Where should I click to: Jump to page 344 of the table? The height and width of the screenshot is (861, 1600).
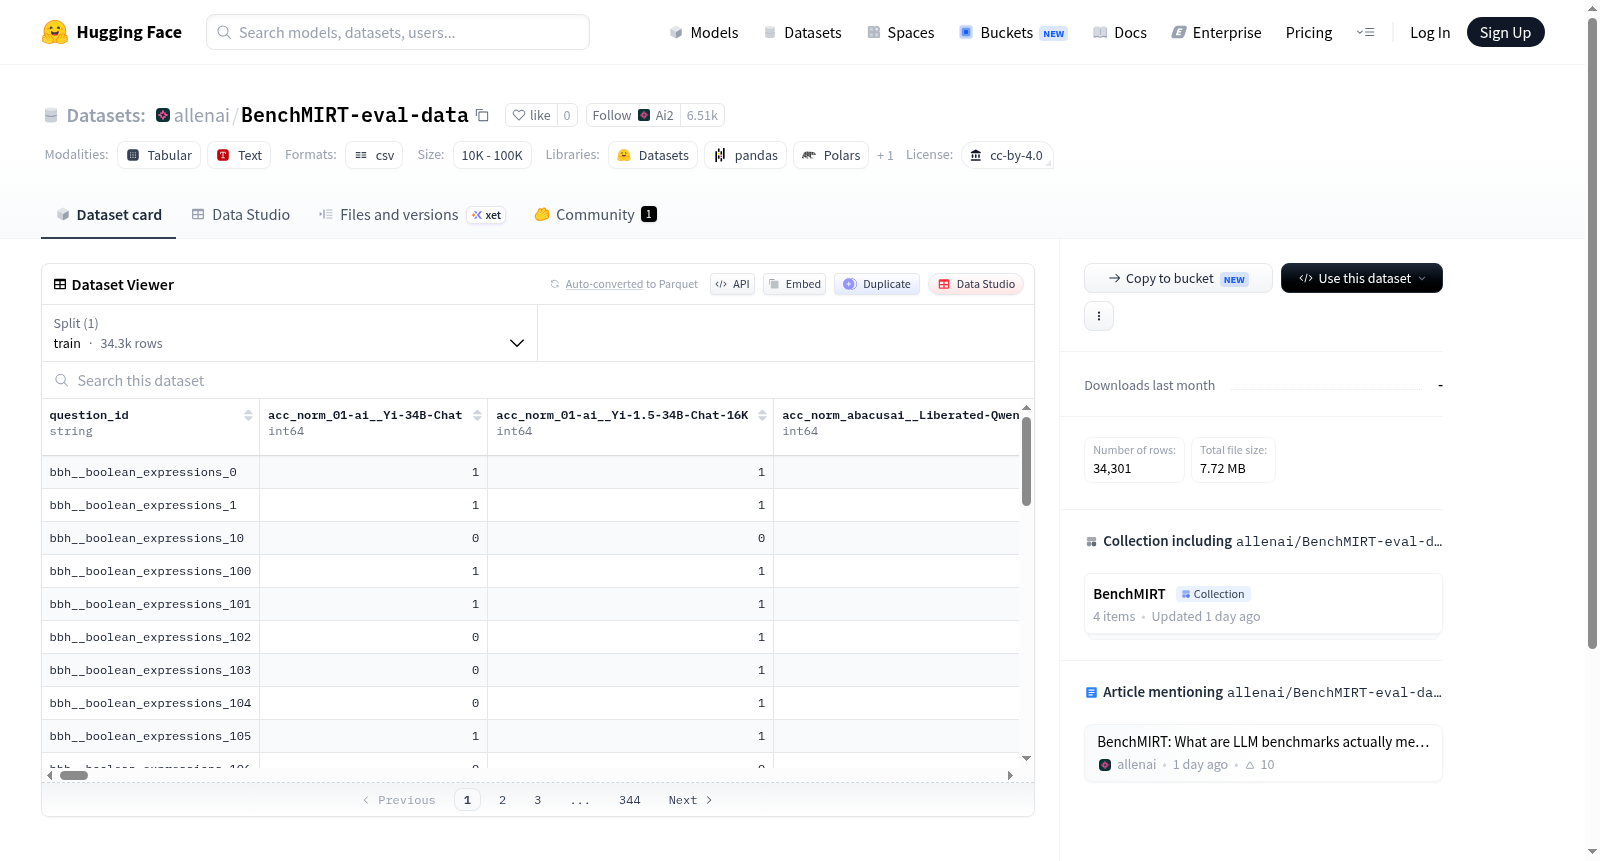click(630, 800)
